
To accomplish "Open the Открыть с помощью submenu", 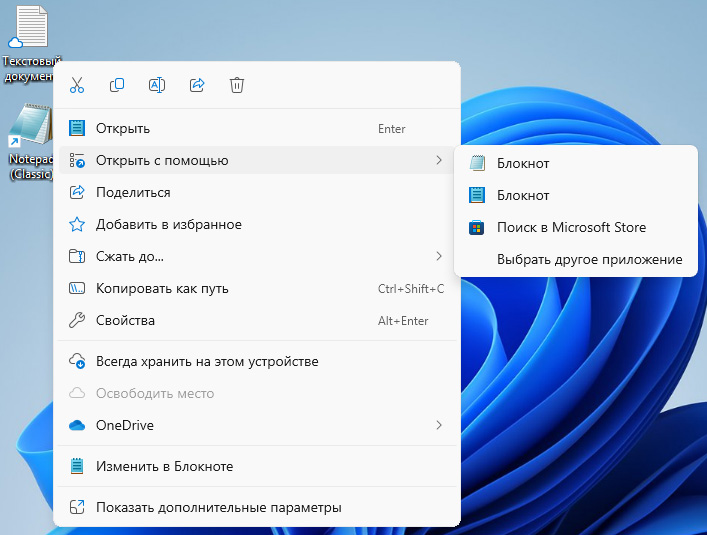I will click(x=257, y=160).
